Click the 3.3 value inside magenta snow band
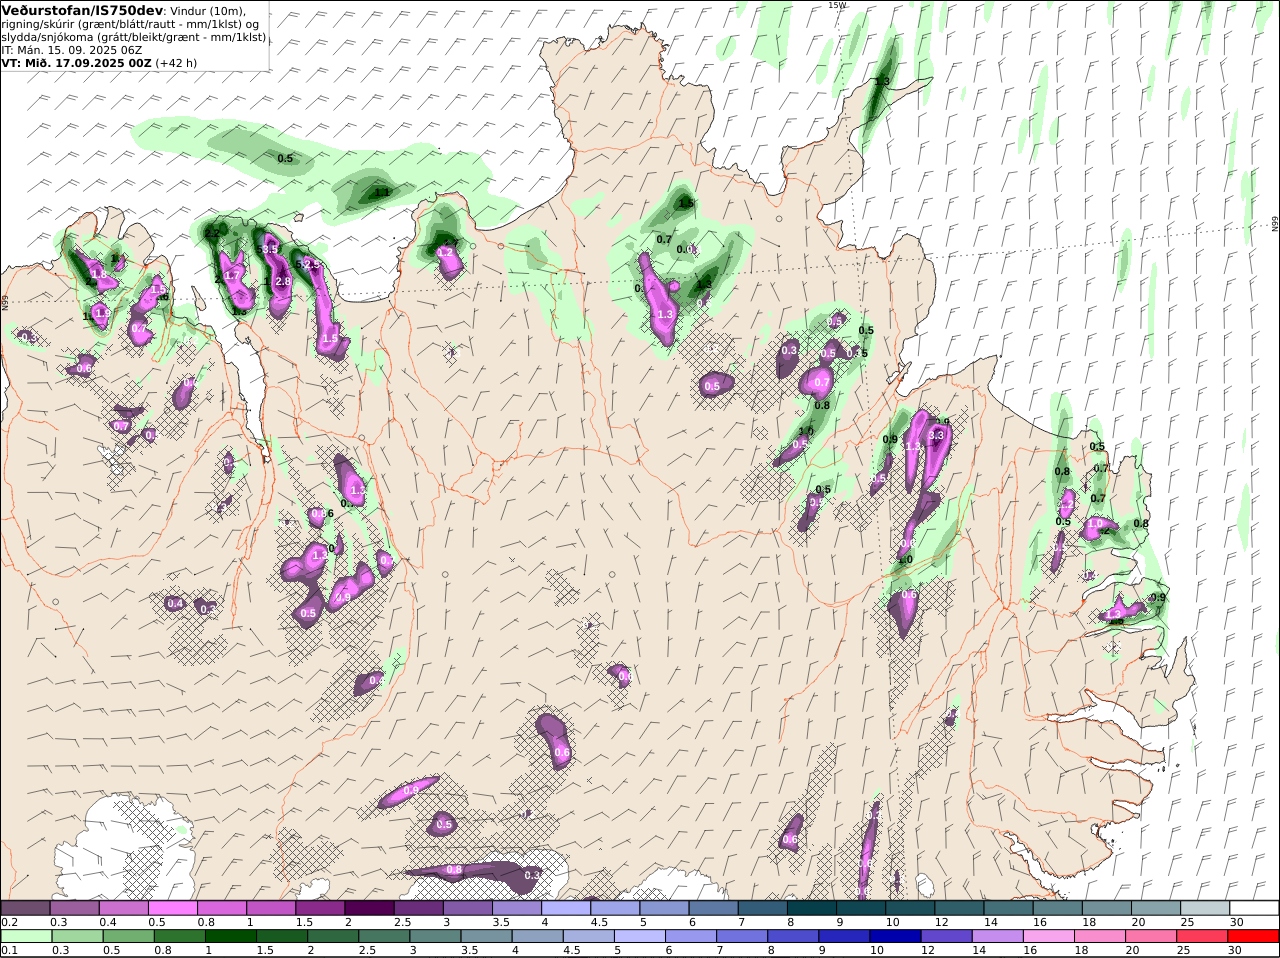Viewport: 1280px width, 958px height. pos(936,435)
